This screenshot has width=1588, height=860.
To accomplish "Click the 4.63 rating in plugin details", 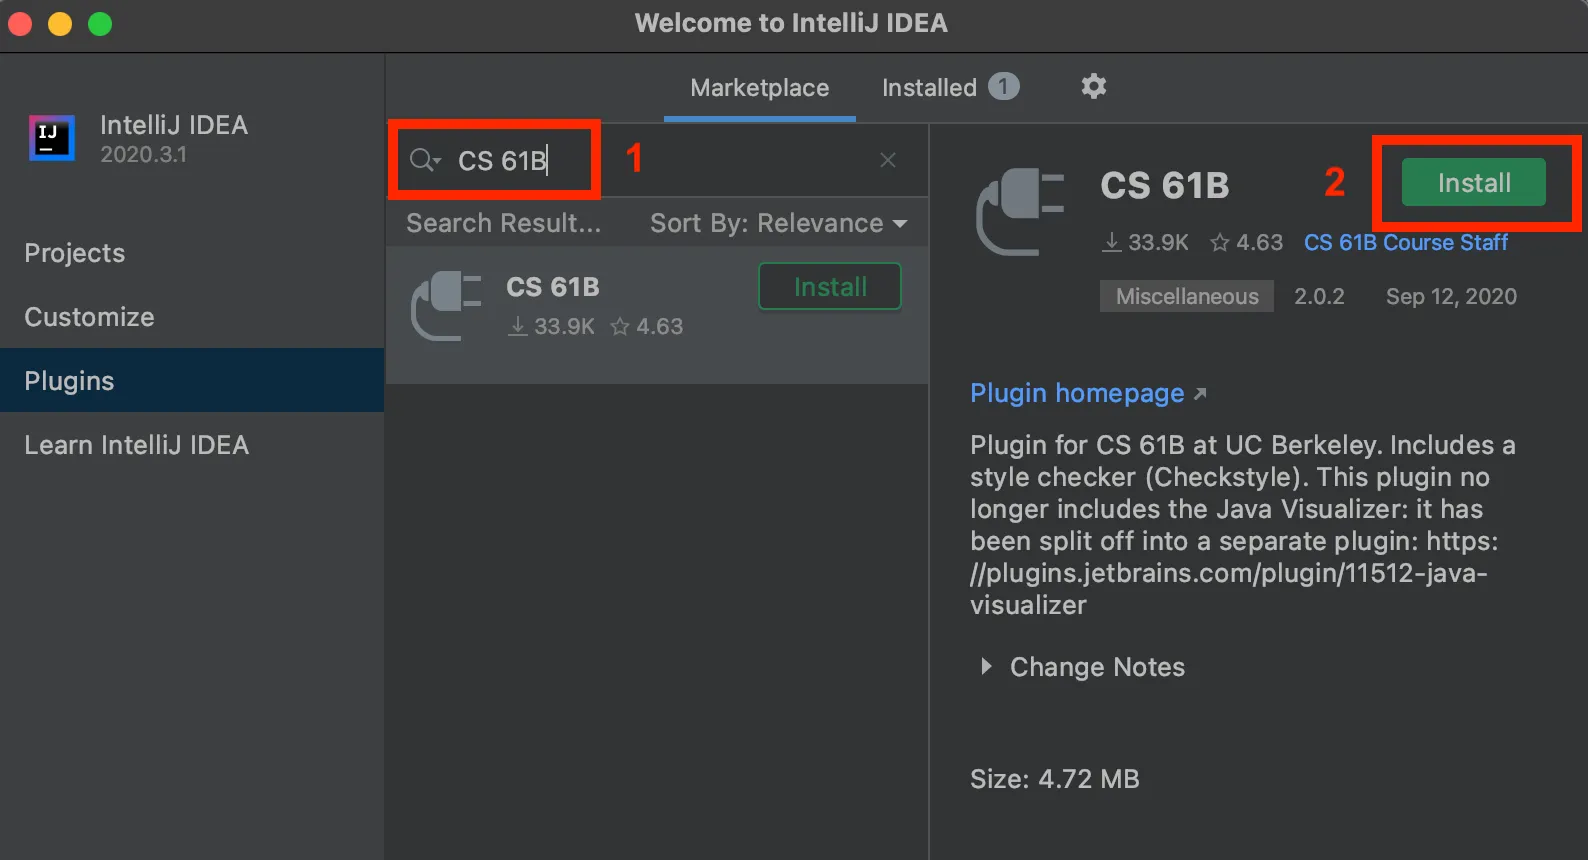I will point(1246,243).
